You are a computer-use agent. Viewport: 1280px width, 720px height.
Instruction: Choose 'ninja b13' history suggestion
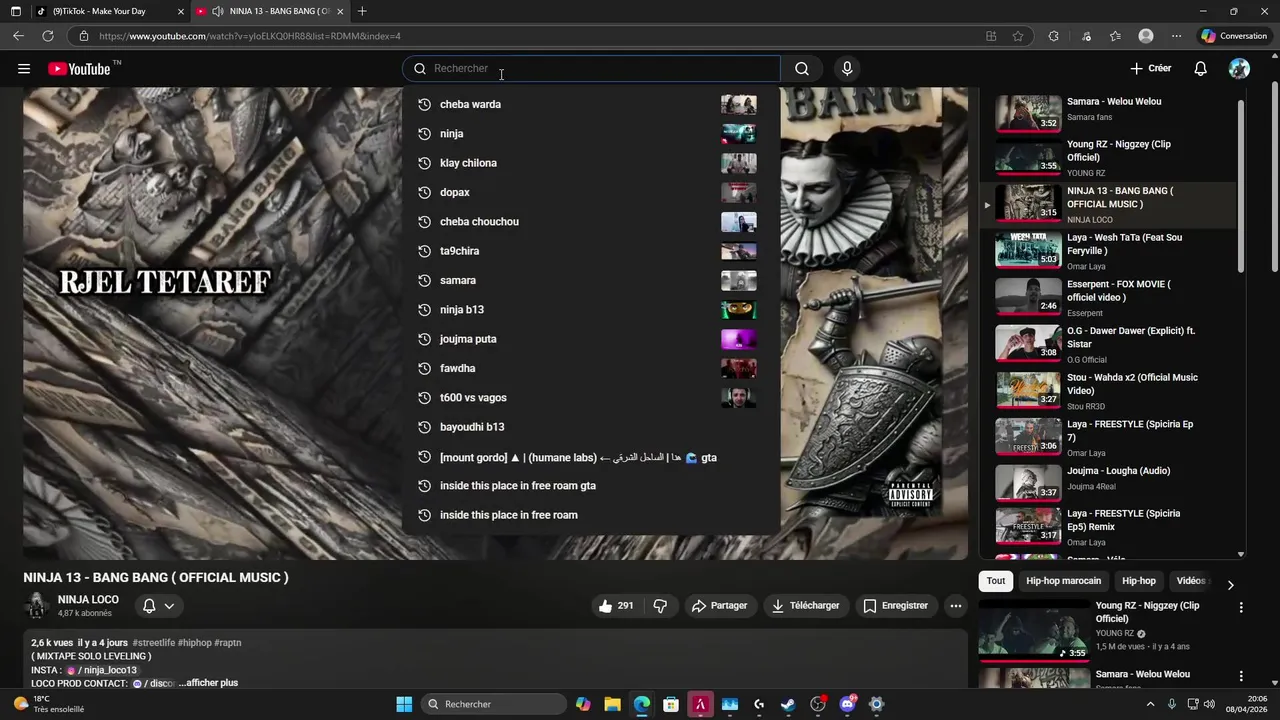(x=590, y=310)
